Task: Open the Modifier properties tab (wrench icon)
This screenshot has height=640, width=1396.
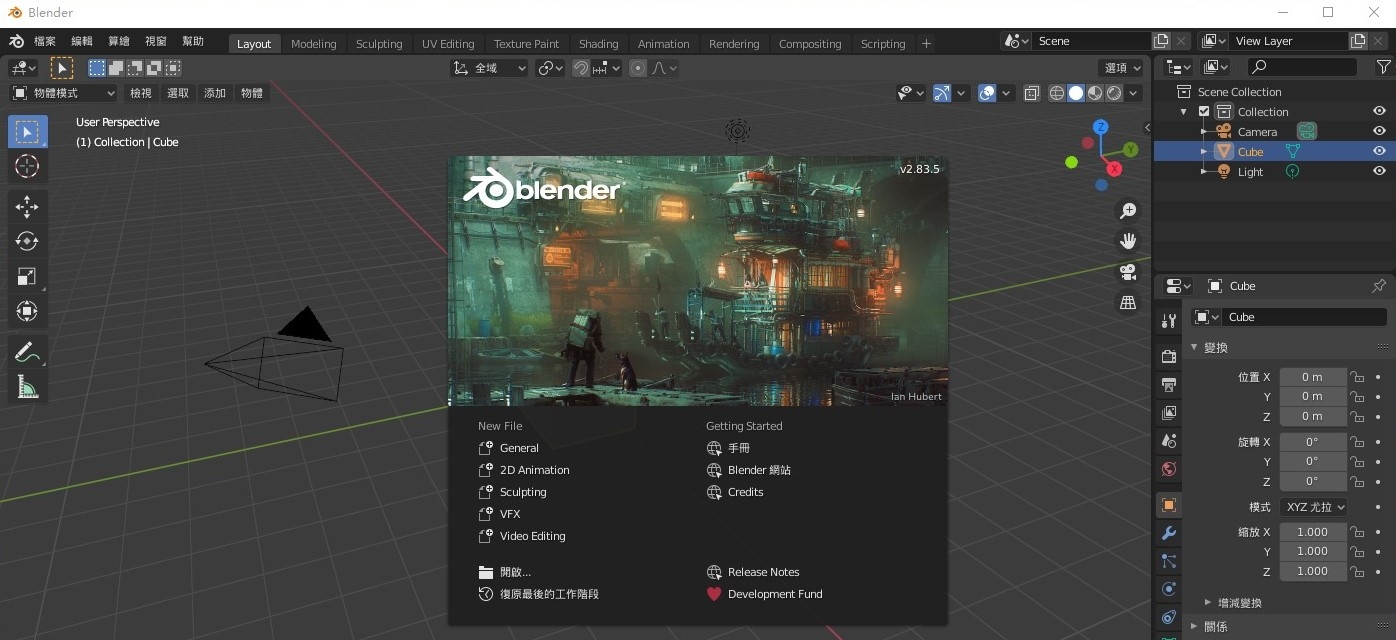Action: pos(1167,533)
